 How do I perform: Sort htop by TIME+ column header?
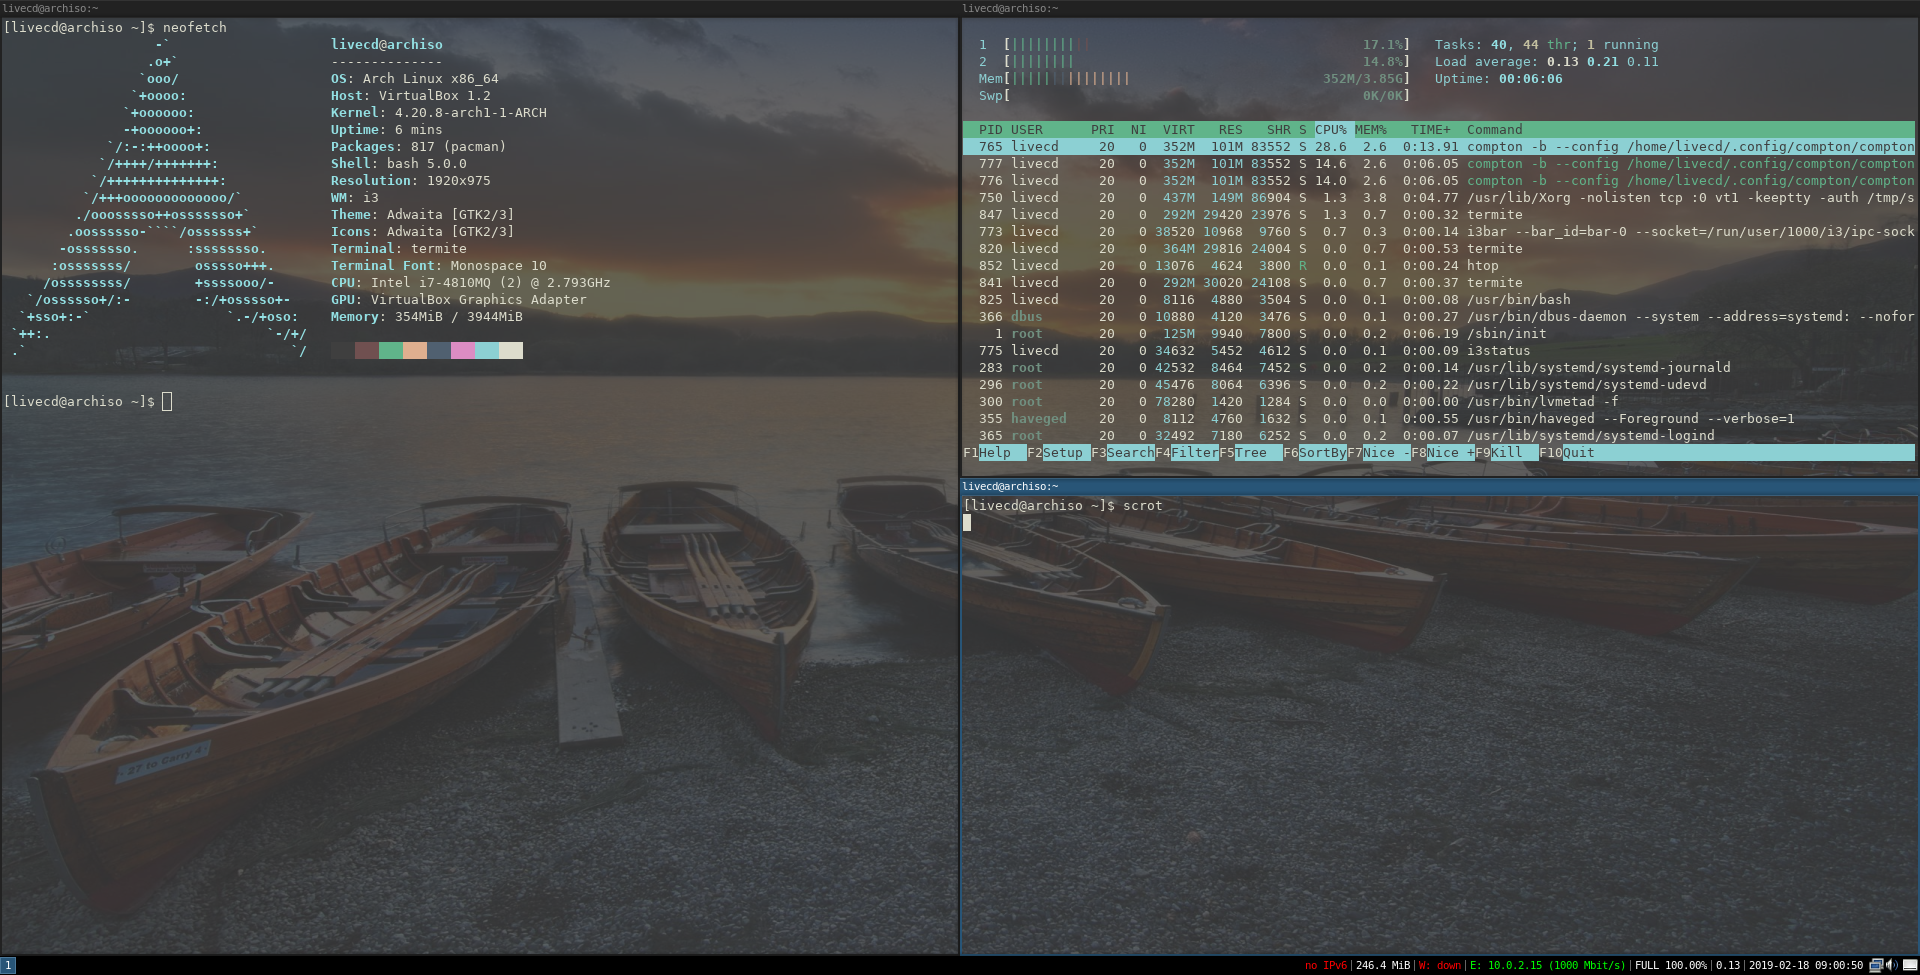tap(1430, 130)
